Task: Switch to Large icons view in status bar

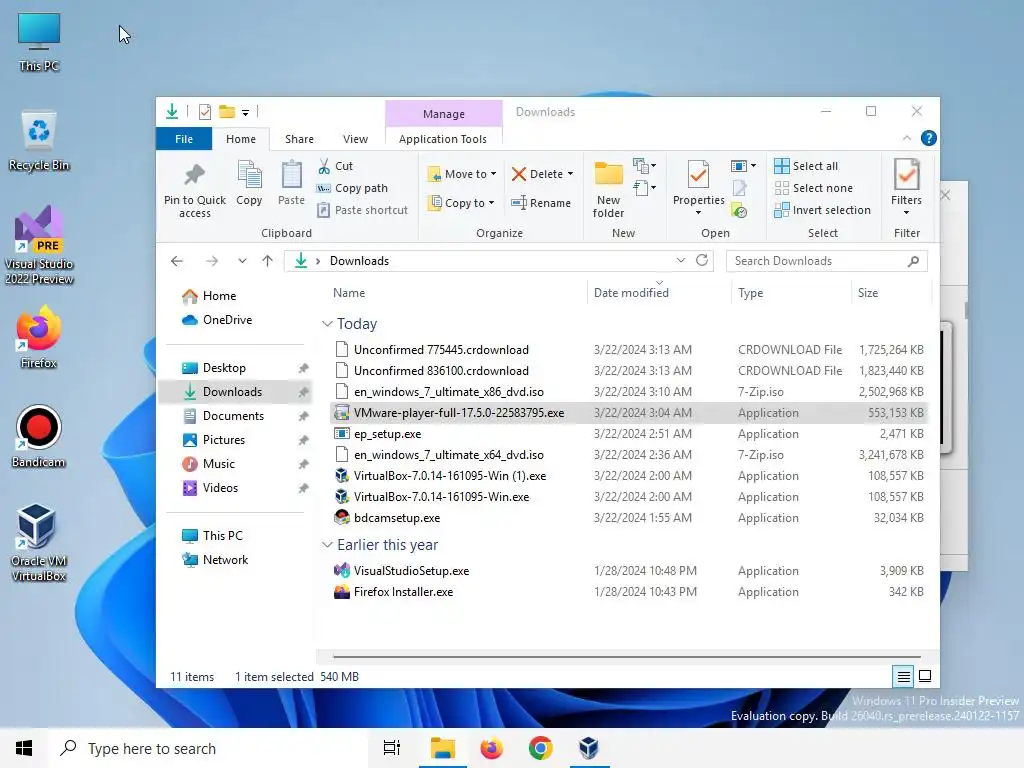Action: click(x=925, y=677)
